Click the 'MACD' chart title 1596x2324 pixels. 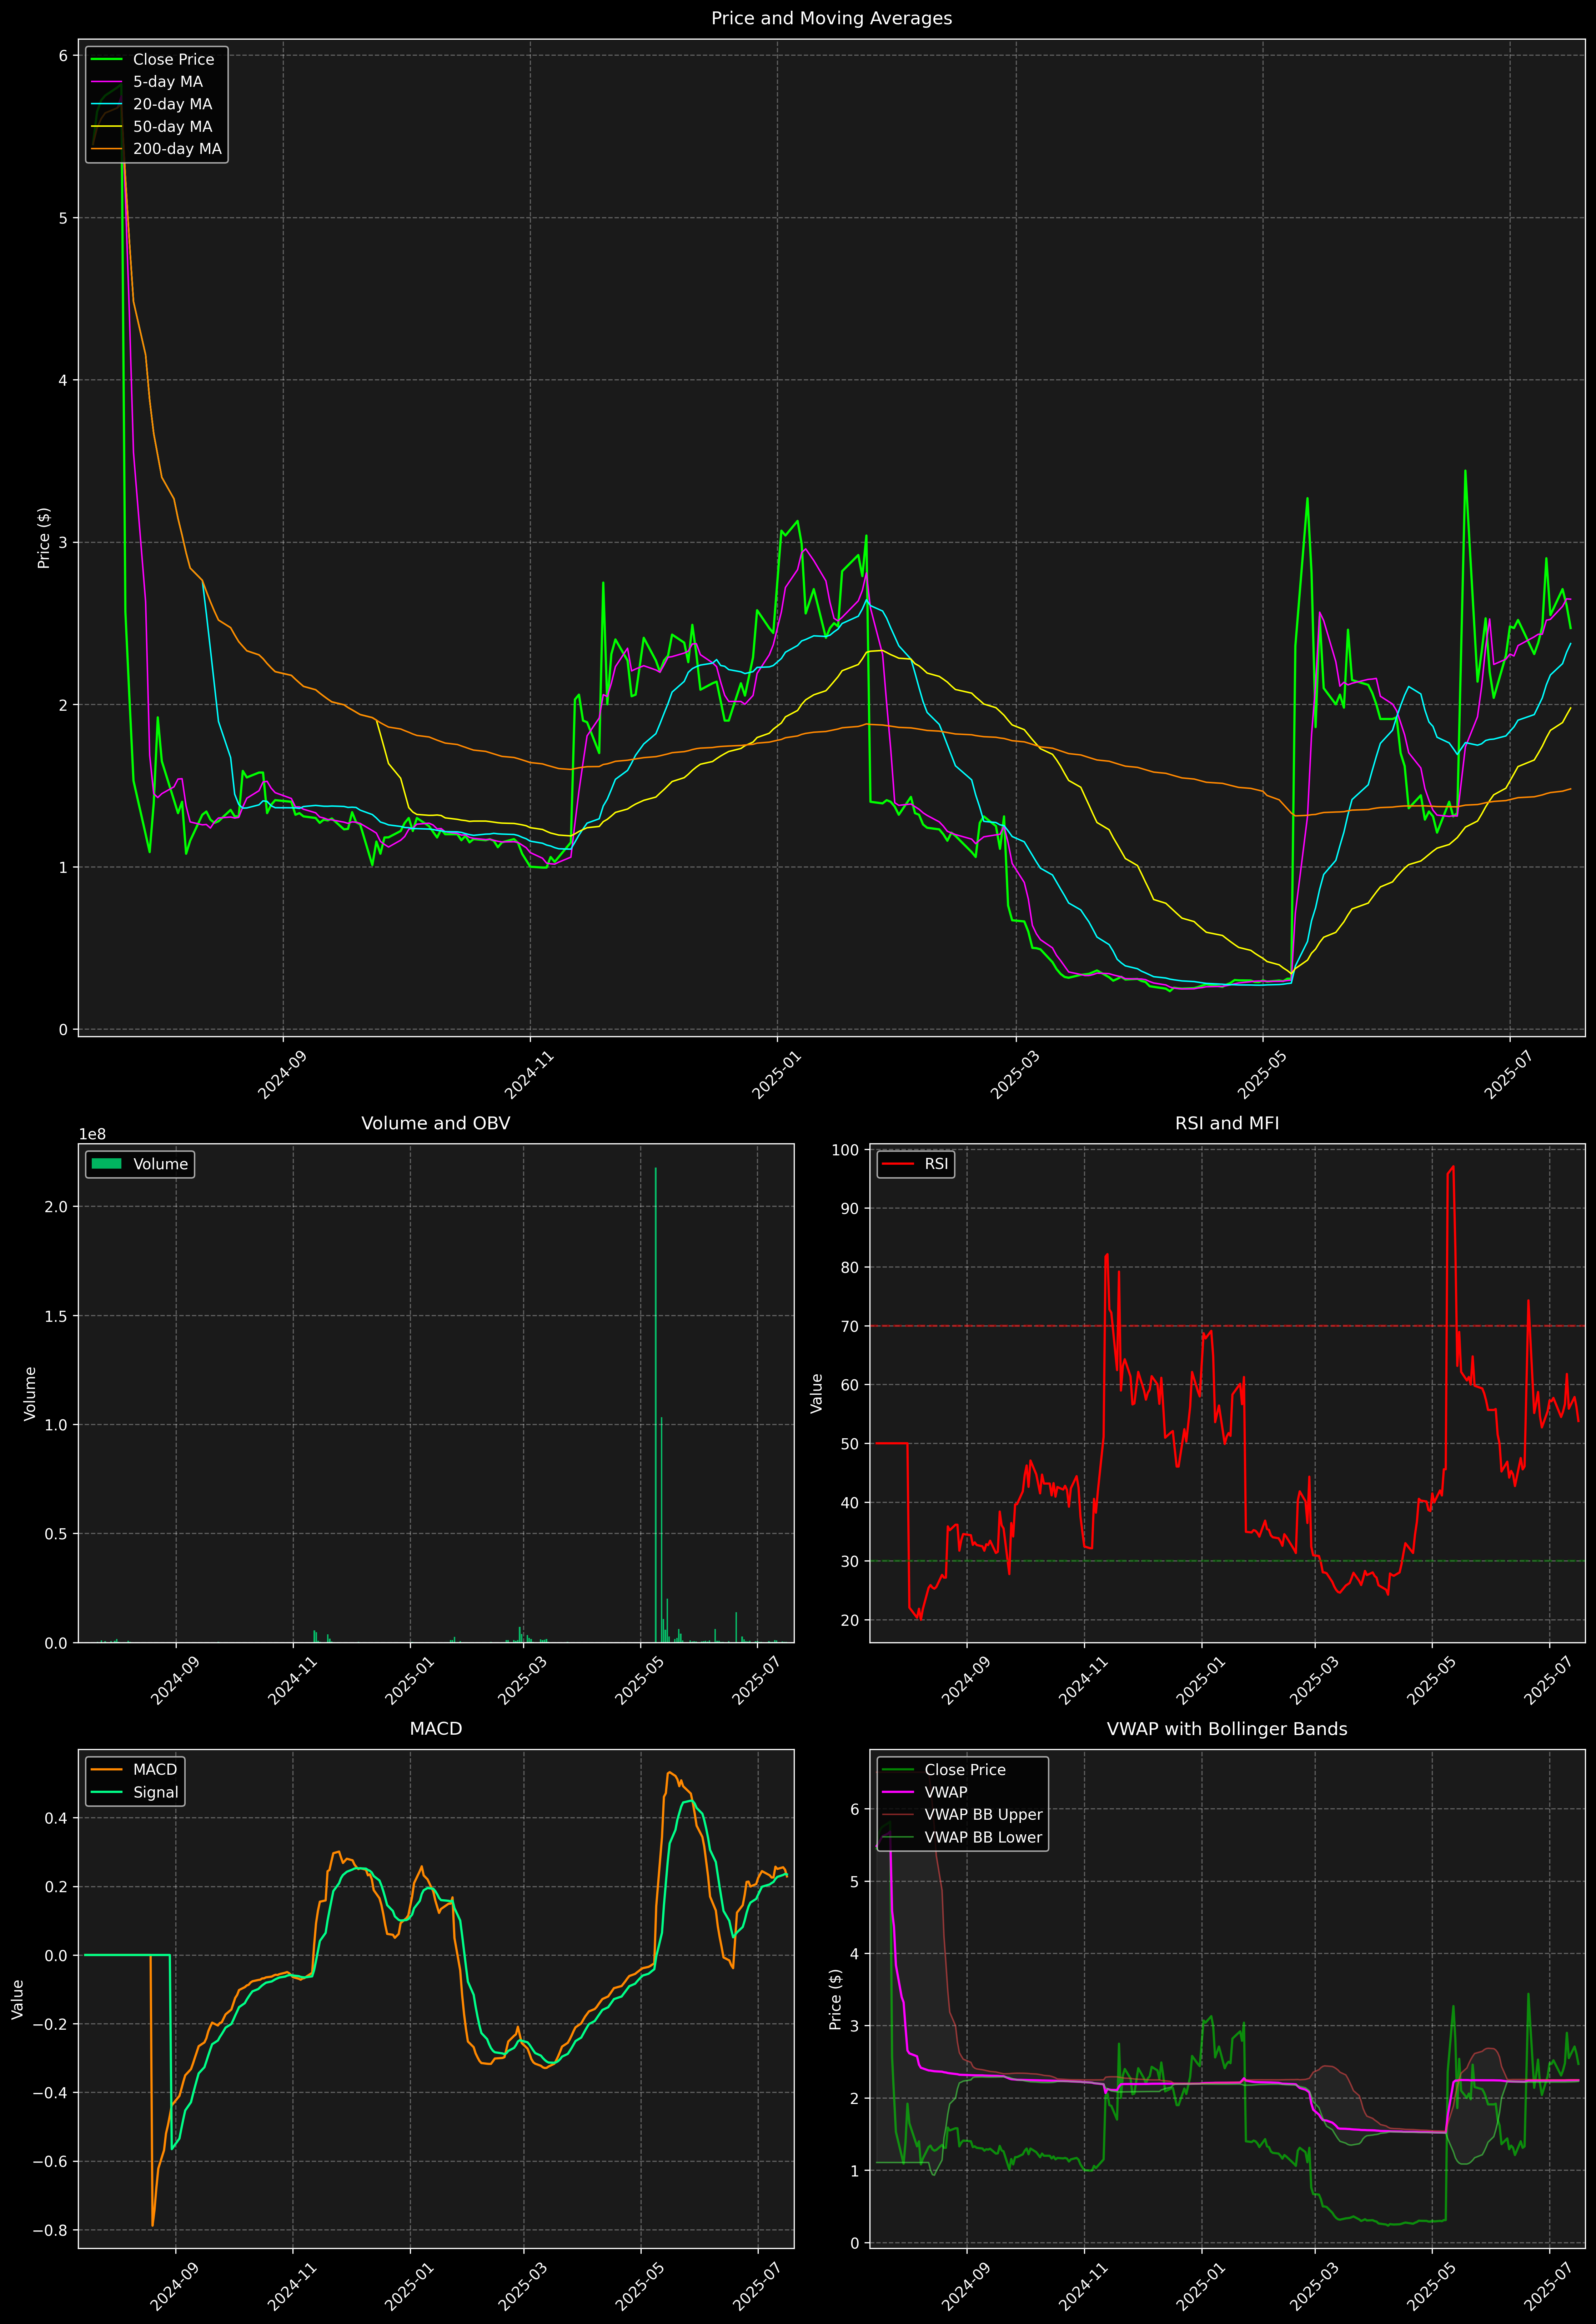click(x=436, y=1729)
